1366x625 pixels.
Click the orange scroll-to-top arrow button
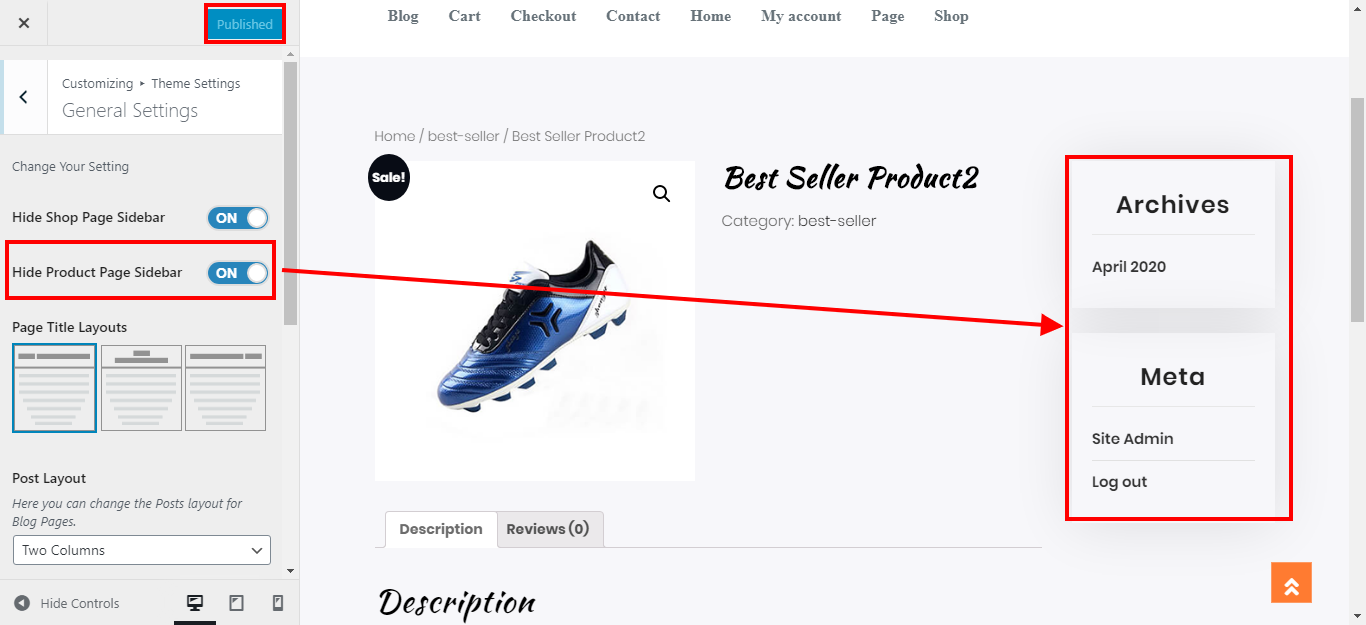(1291, 583)
